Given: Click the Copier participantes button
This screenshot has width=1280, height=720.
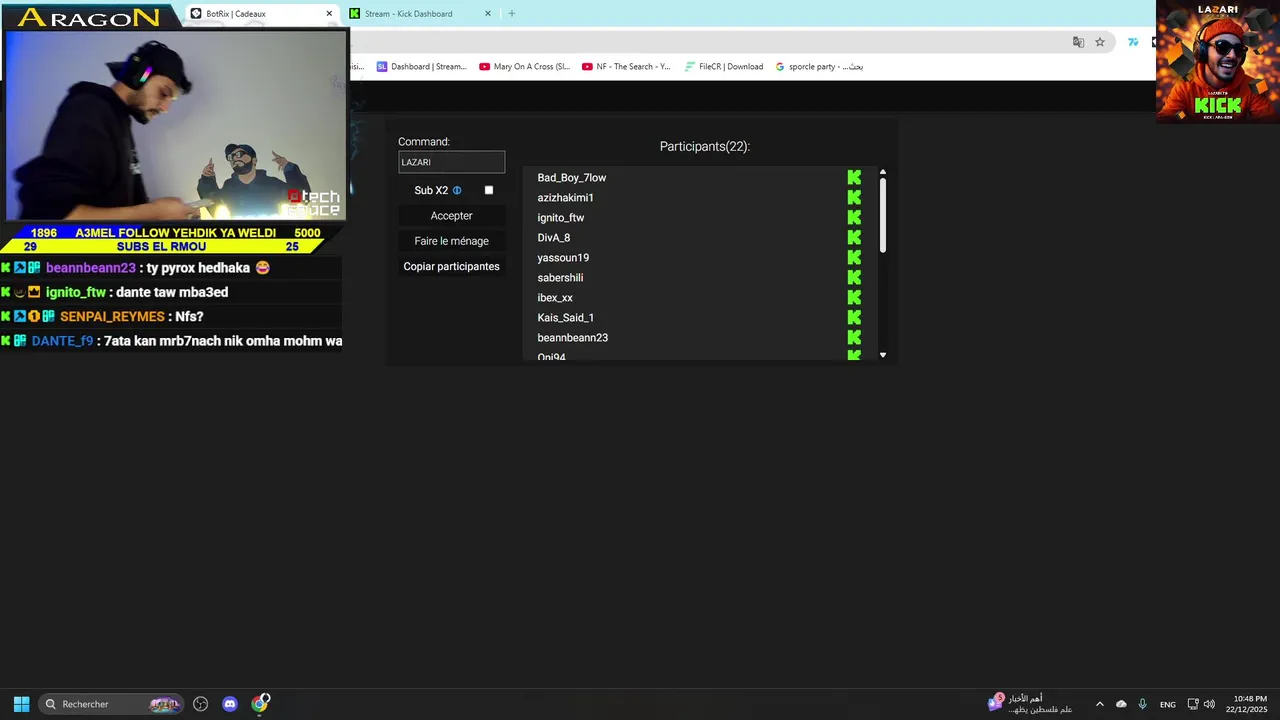Looking at the screenshot, I should click(452, 267).
